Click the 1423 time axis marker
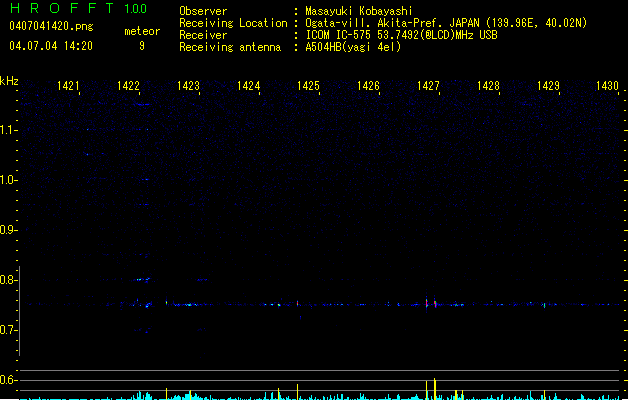Image resolution: width=629 pixels, height=400 pixels. tap(188, 86)
